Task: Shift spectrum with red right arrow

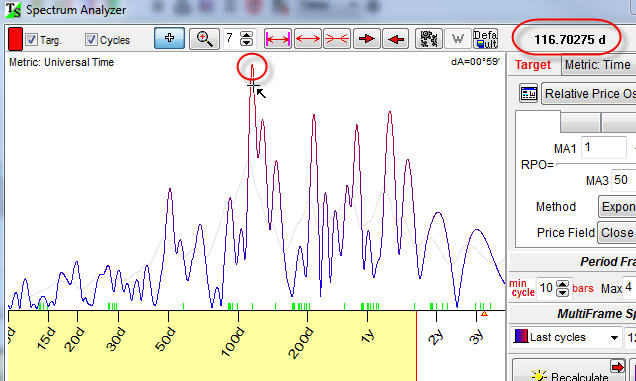Action: tap(367, 39)
